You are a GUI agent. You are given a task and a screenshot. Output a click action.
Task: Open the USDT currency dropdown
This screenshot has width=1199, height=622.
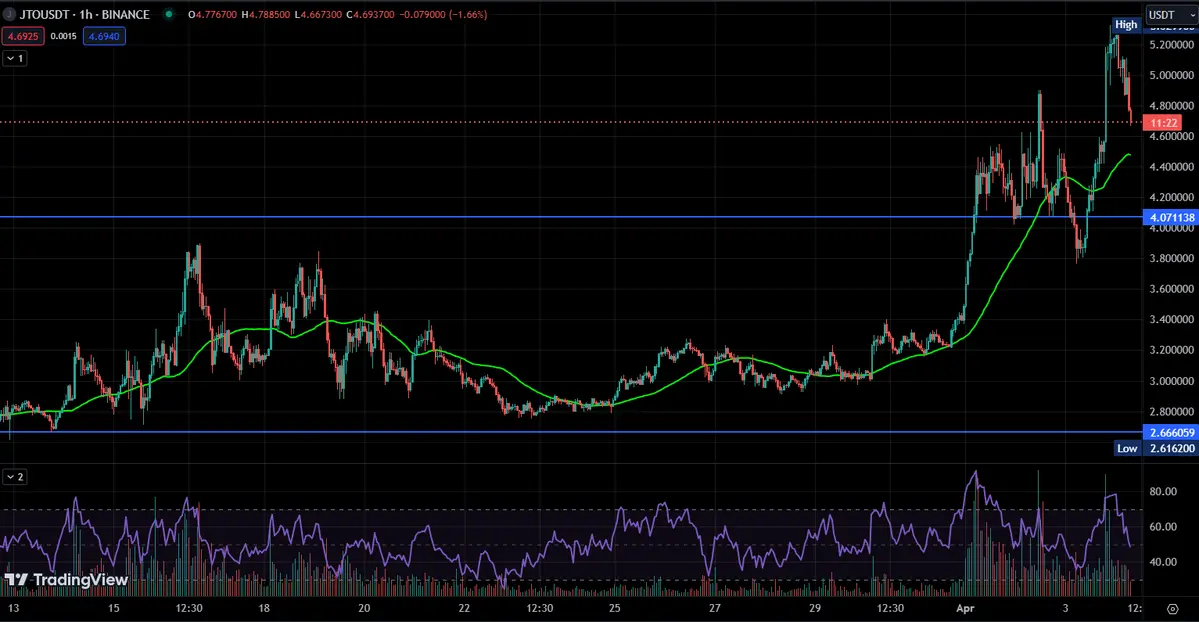coord(1171,15)
